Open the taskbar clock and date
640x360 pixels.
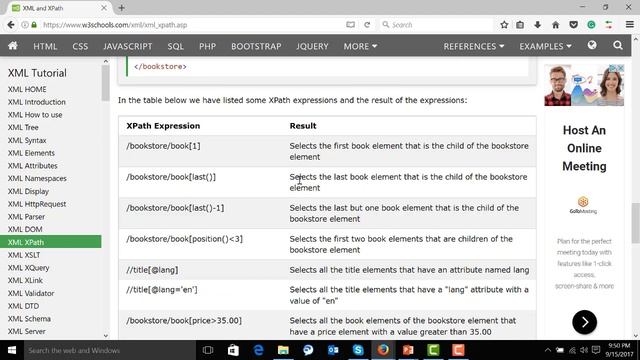tap(619, 350)
